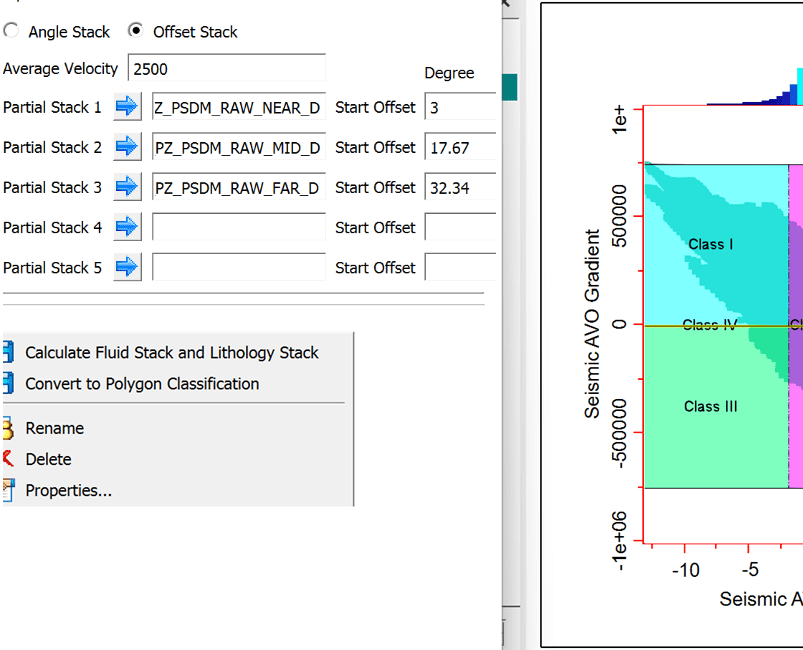Screen dimensions: 803x650
Task: Click the Average Velocity input field
Action: pyautogui.click(x=227, y=69)
